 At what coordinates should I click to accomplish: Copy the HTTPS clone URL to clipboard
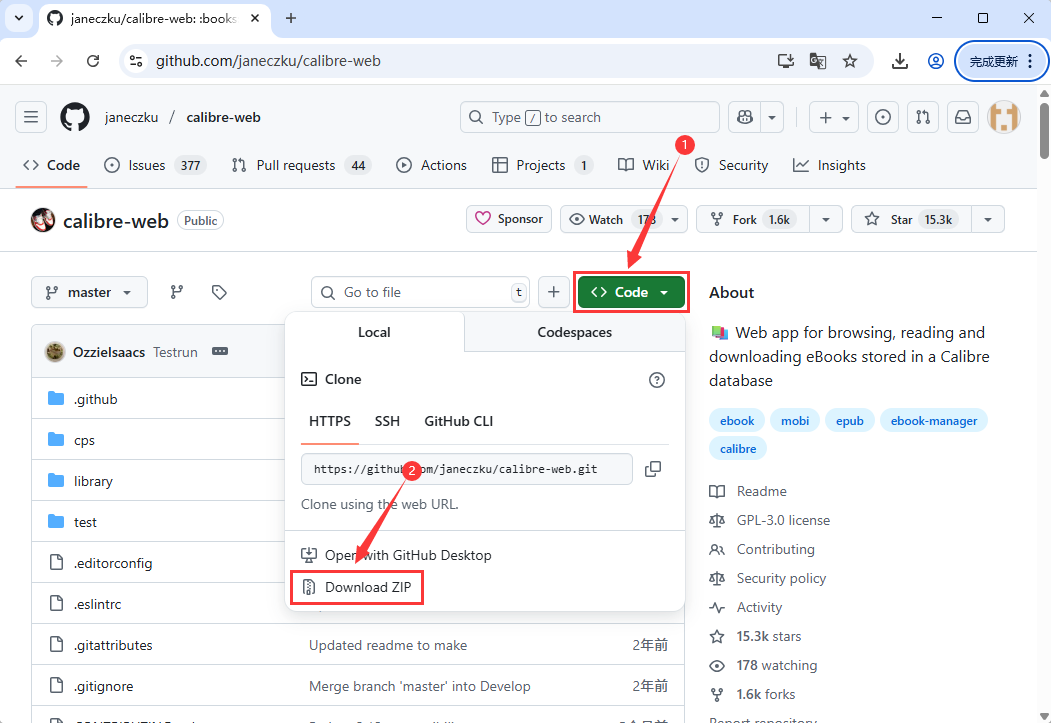click(x=652, y=469)
